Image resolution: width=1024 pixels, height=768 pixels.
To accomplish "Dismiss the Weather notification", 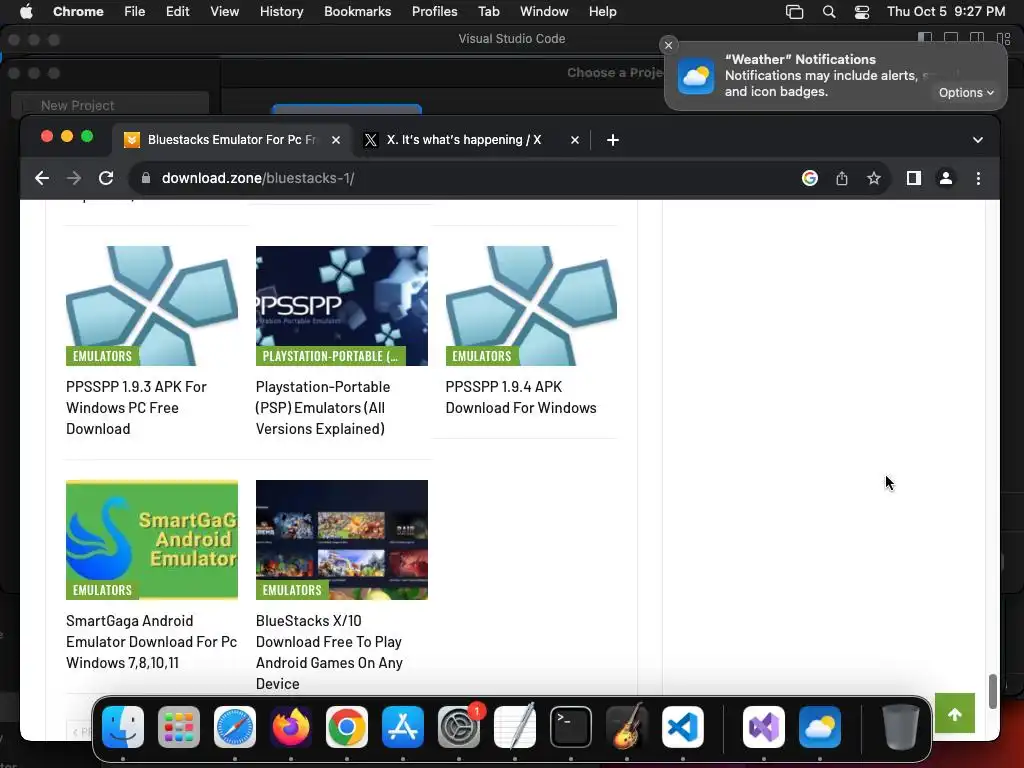I will [668, 45].
